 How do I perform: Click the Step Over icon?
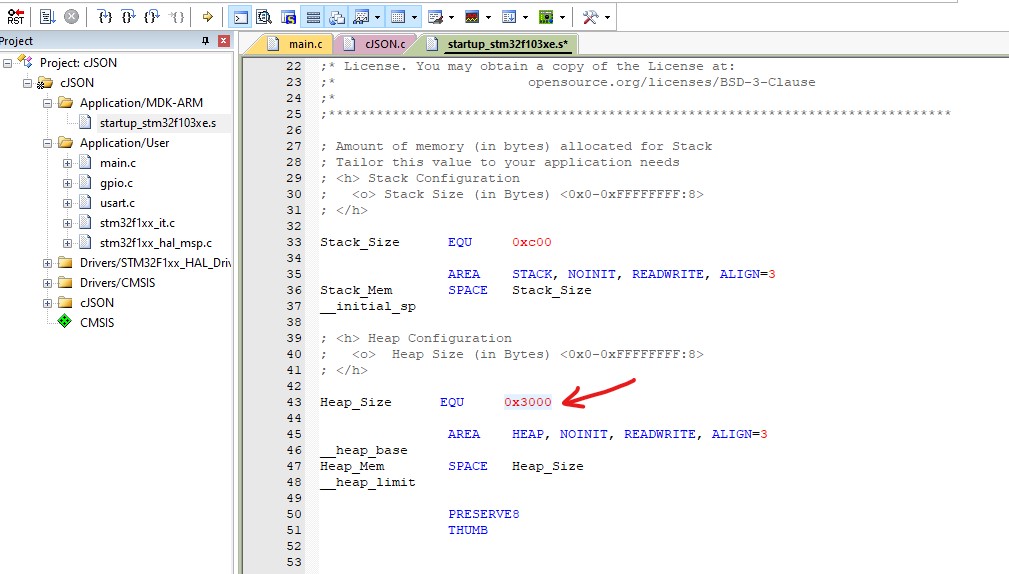click(x=129, y=17)
